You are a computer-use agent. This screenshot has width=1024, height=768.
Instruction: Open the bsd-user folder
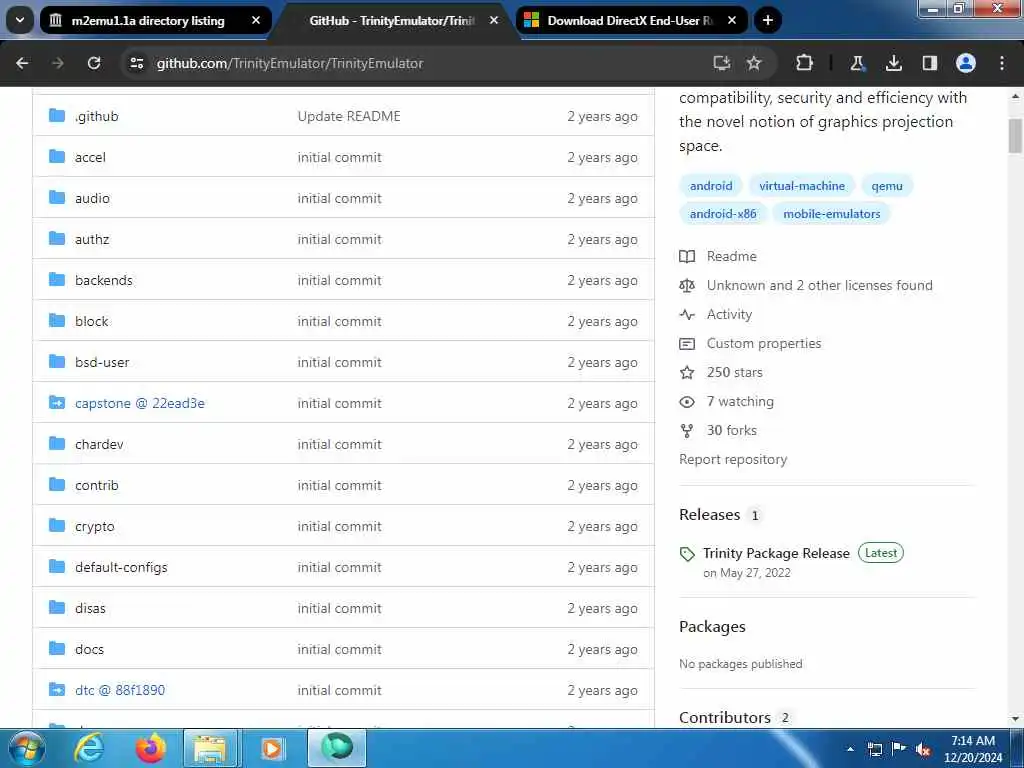(x=102, y=362)
